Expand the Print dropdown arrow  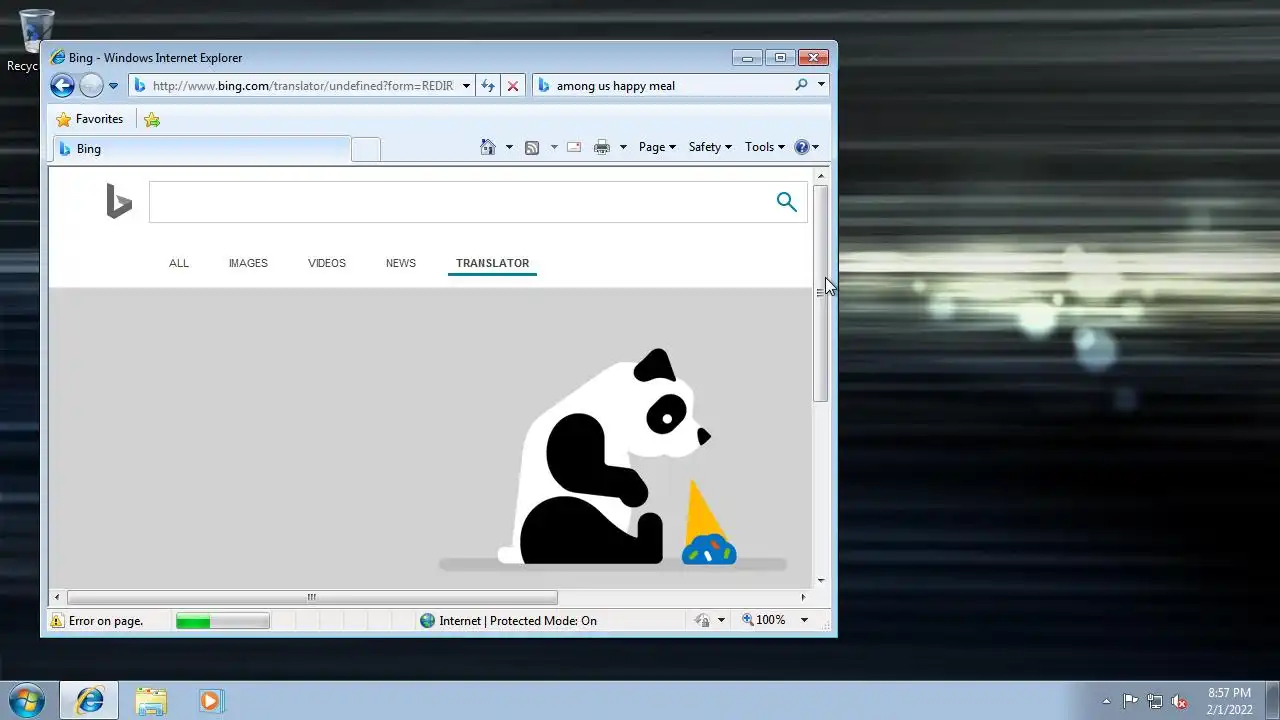623,147
